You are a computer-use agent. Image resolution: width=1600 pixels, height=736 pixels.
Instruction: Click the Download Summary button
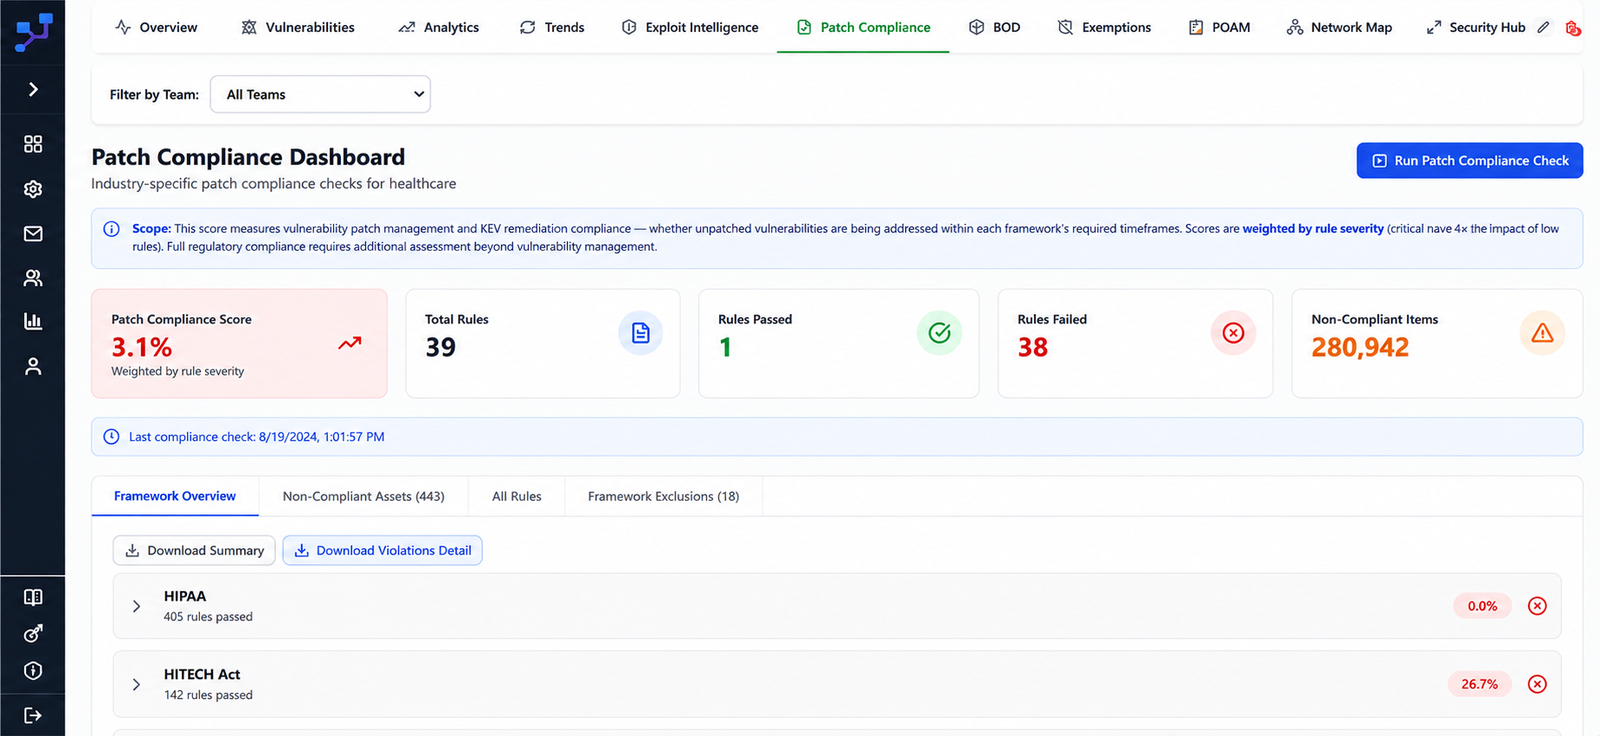[194, 550]
